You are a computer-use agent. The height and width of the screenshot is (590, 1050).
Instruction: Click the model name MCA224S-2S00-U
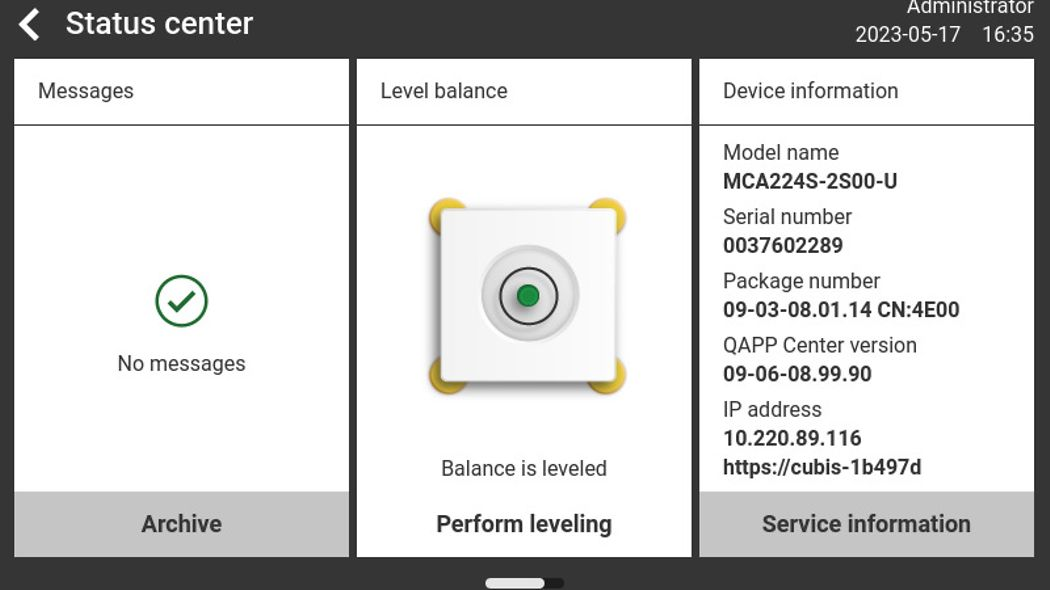coord(810,182)
